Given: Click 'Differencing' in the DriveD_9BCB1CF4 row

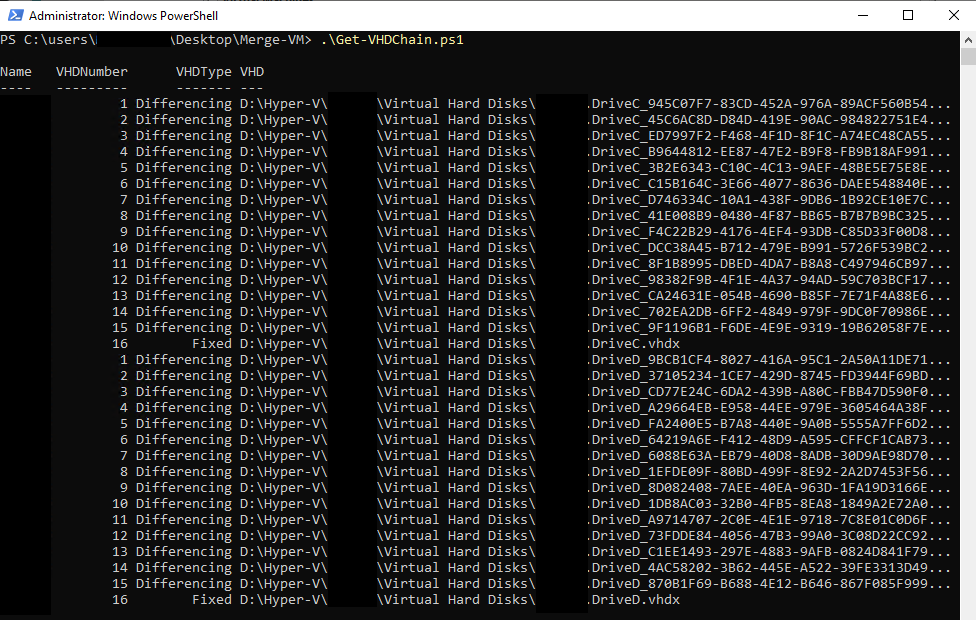Looking at the screenshot, I should (184, 360).
